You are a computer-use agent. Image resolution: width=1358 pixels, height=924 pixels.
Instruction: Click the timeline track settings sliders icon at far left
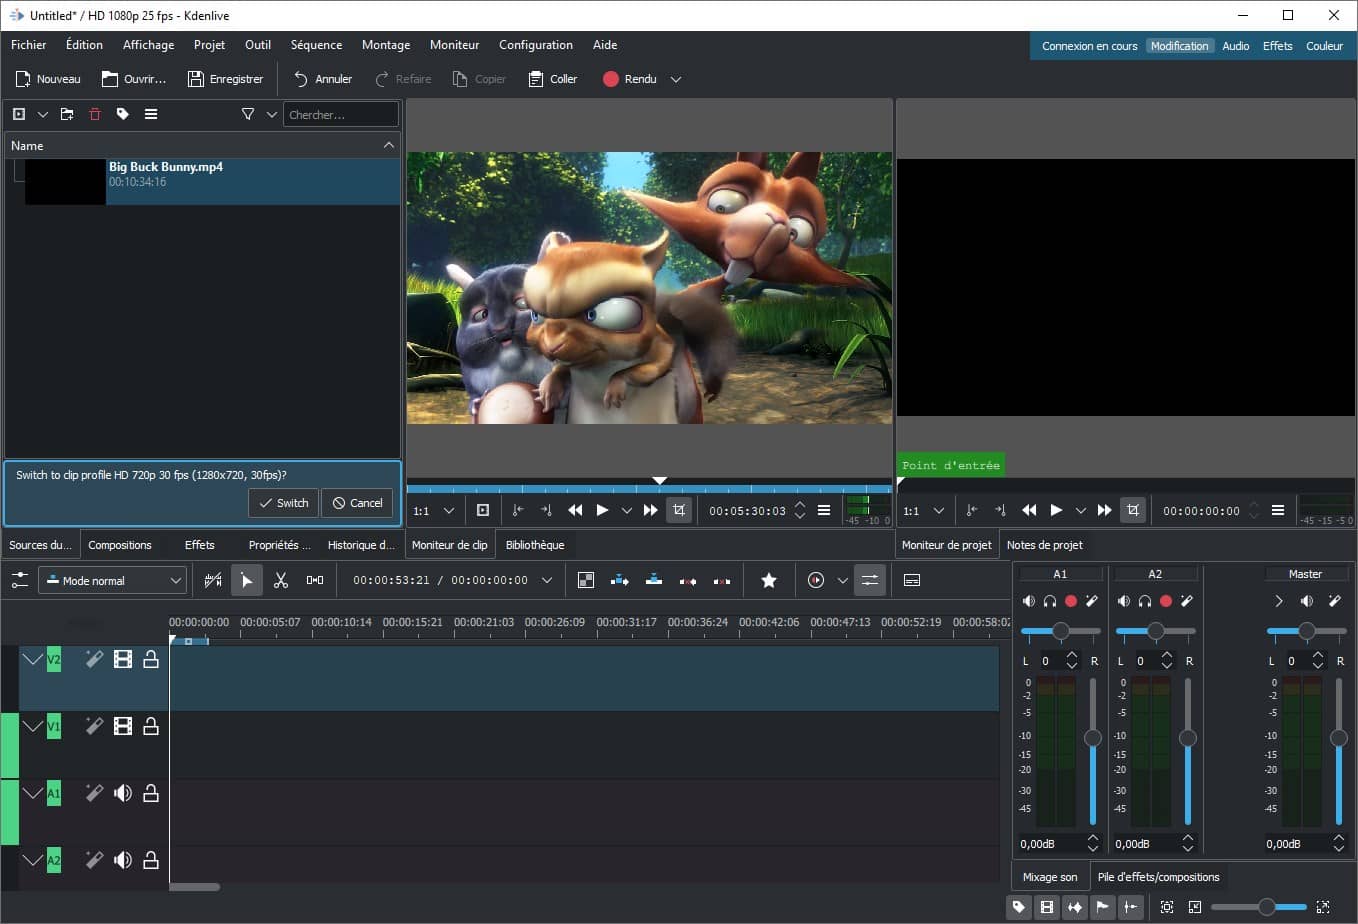(19, 580)
